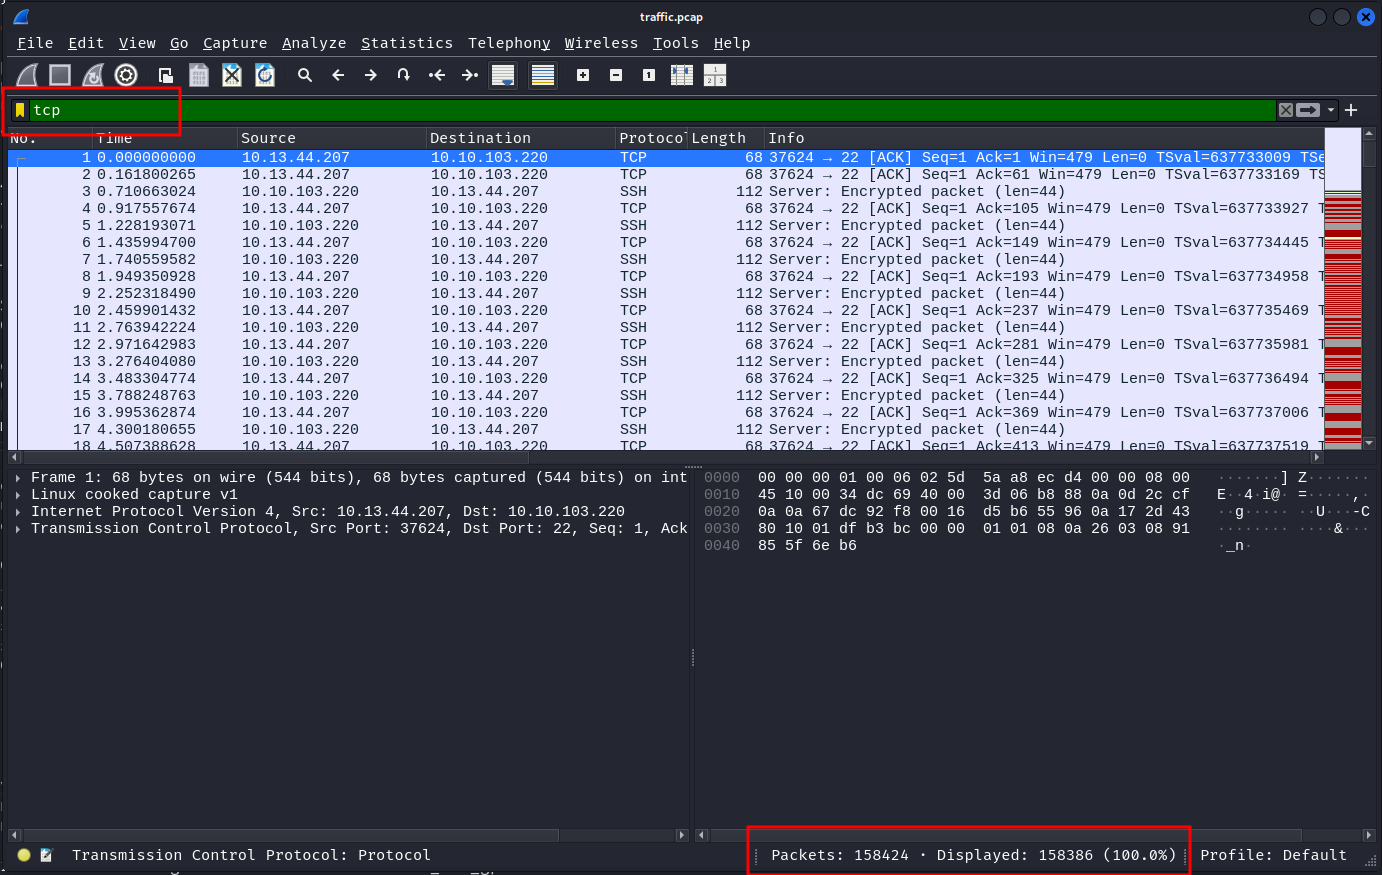Reload the capture file

[x=265, y=75]
